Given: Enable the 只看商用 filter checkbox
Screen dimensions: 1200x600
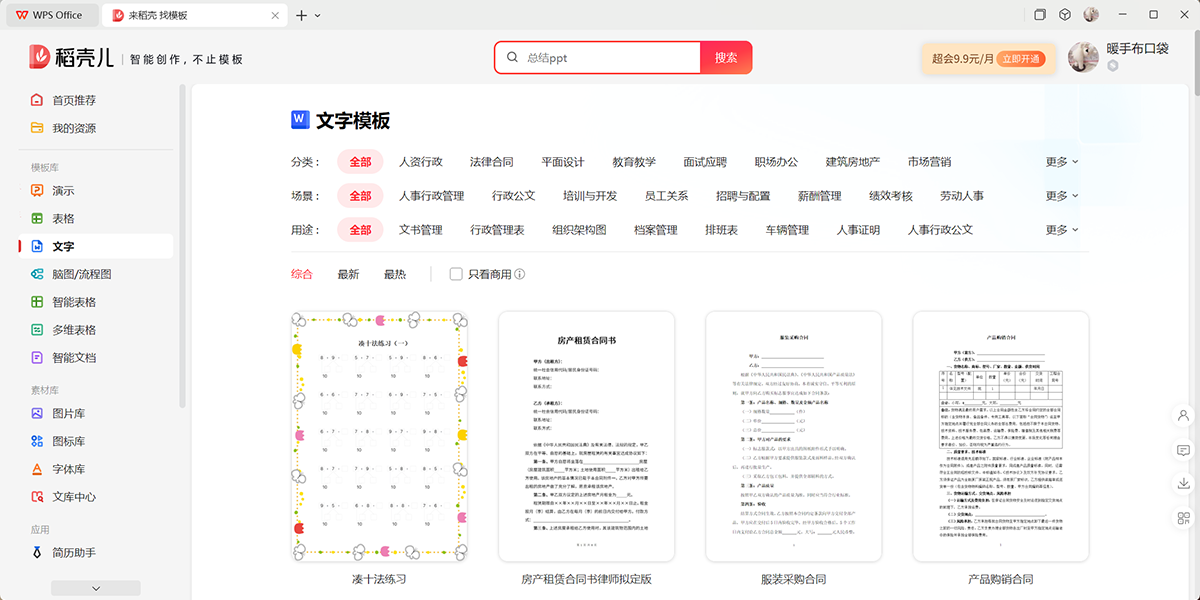Looking at the screenshot, I should point(456,272).
